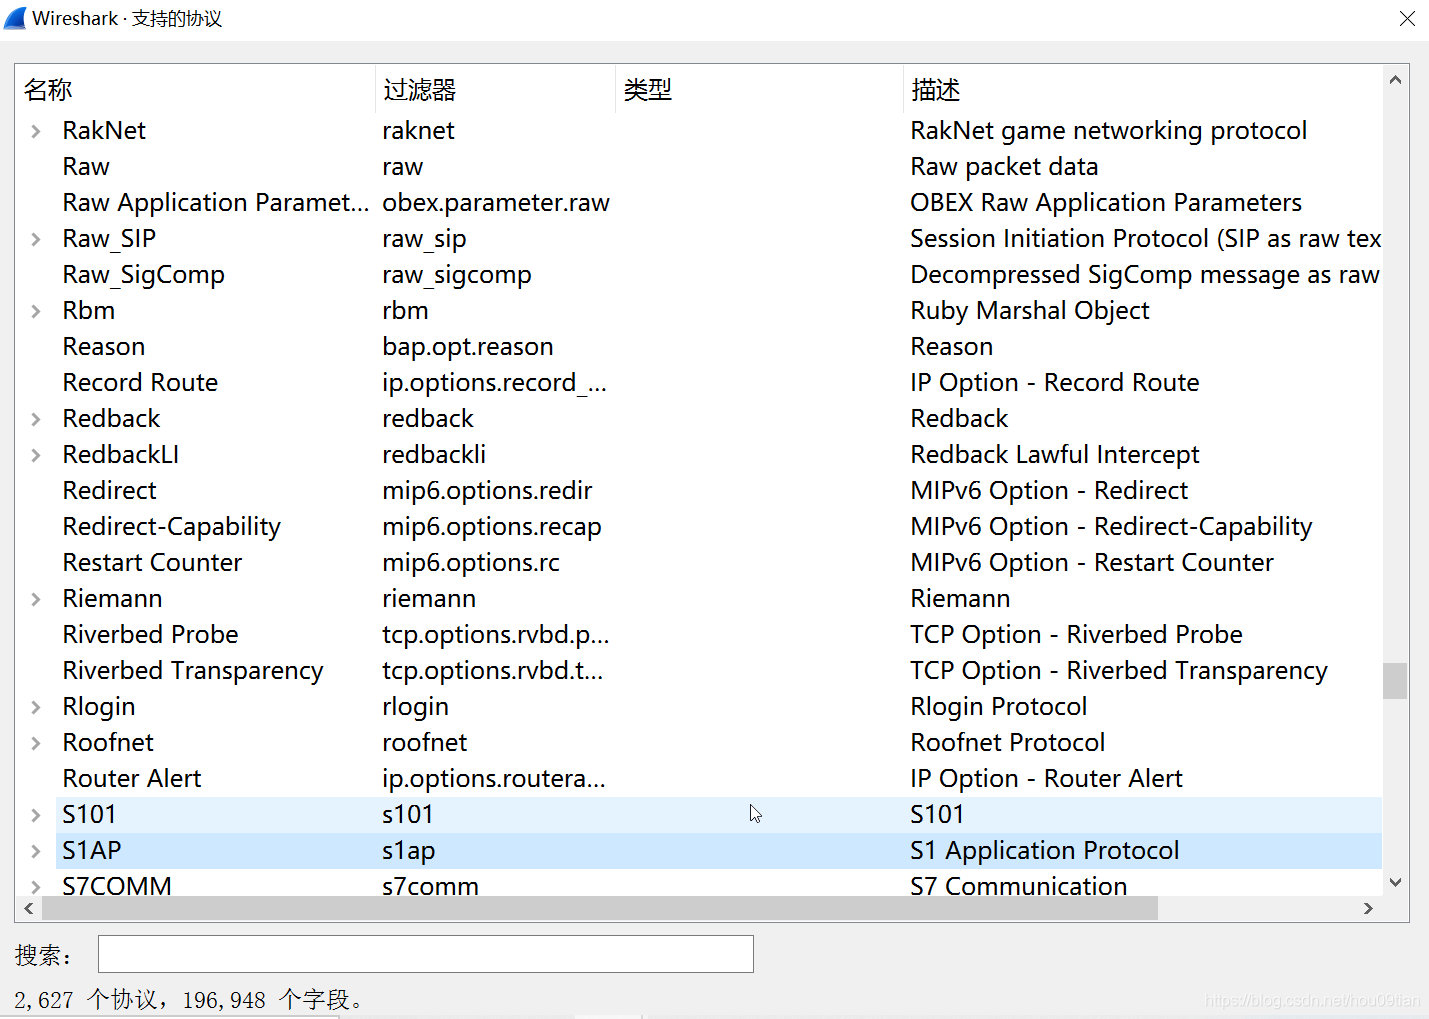1429x1019 pixels.
Task: Focus the 搜索 search input field
Action: (x=425, y=954)
